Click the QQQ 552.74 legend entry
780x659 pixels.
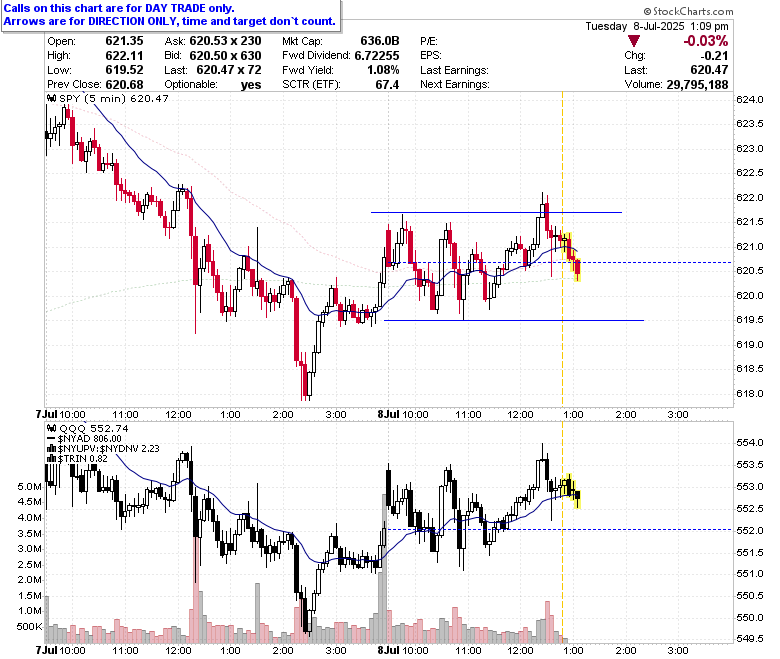[x=94, y=428]
